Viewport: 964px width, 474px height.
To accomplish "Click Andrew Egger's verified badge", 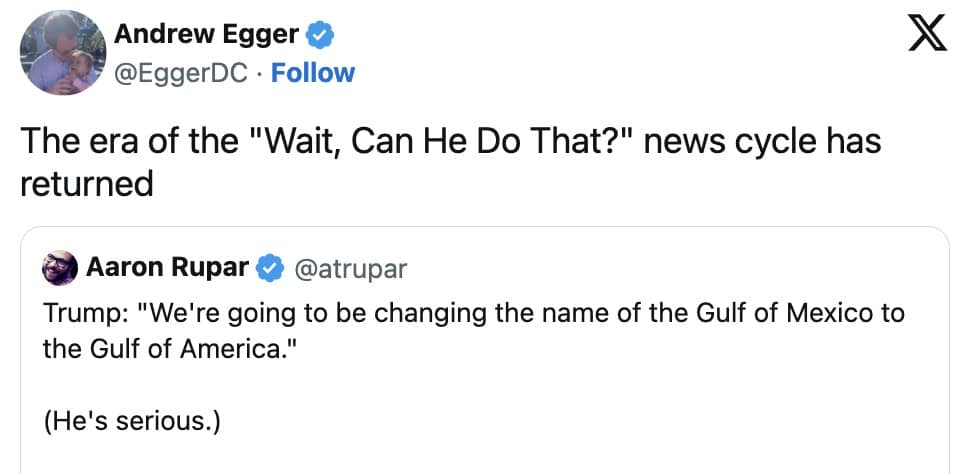I will click(320, 35).
